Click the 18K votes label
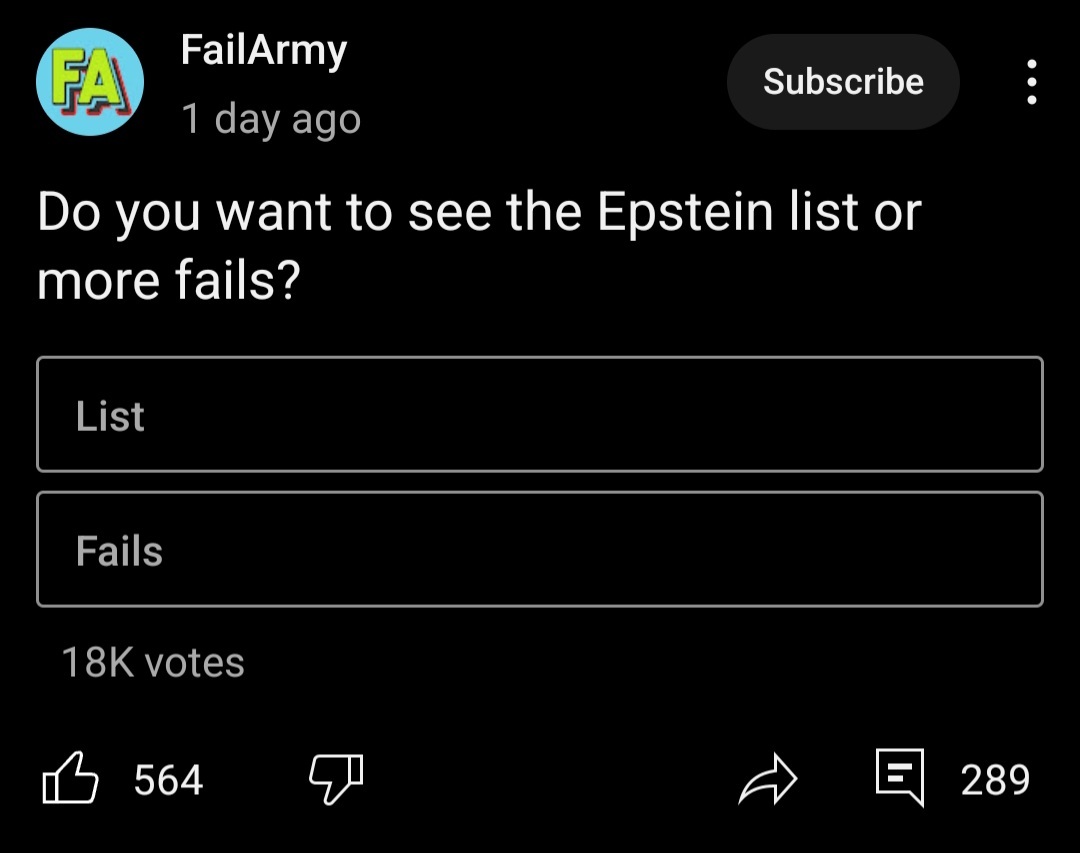This screenshot has width=1080, height=853. 153,662
